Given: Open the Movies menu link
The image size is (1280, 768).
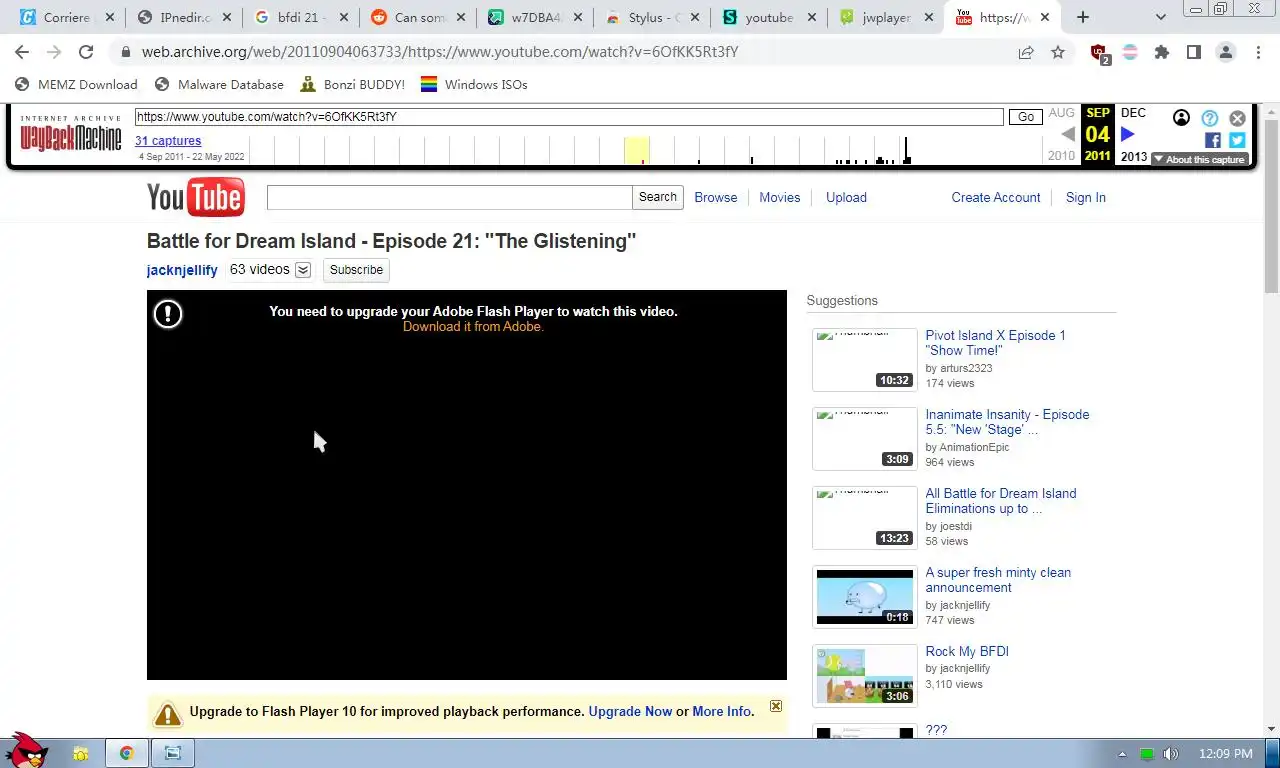Looking at the screenshot, I should click(780, 197).
